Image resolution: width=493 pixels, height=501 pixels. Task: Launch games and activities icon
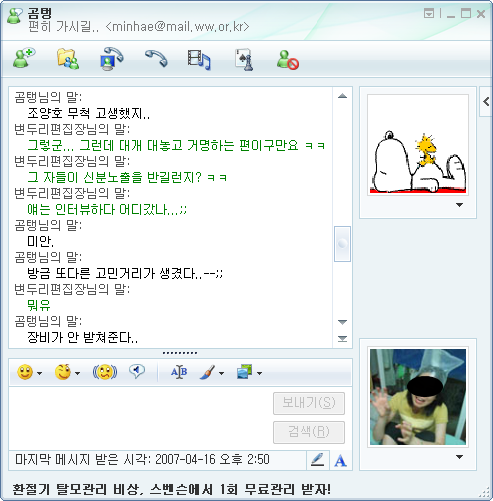[x=244, y=59]
